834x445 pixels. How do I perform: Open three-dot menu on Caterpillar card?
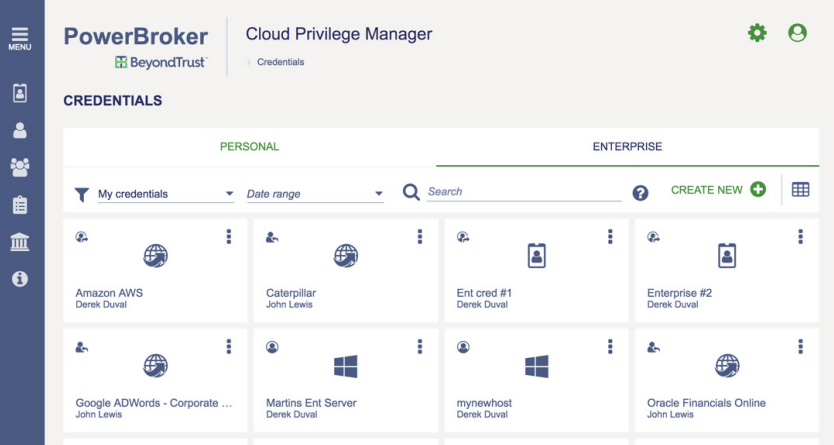click(420, 237)
